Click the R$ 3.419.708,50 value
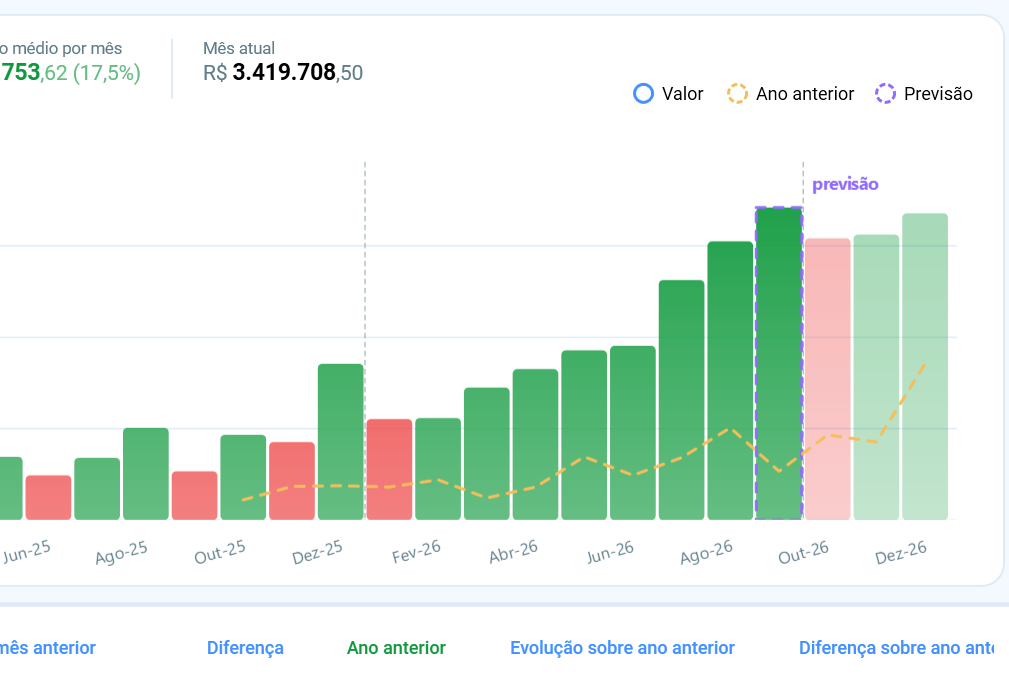The width and height of the screenshot is (1009, 682). (x=283, y=73)
